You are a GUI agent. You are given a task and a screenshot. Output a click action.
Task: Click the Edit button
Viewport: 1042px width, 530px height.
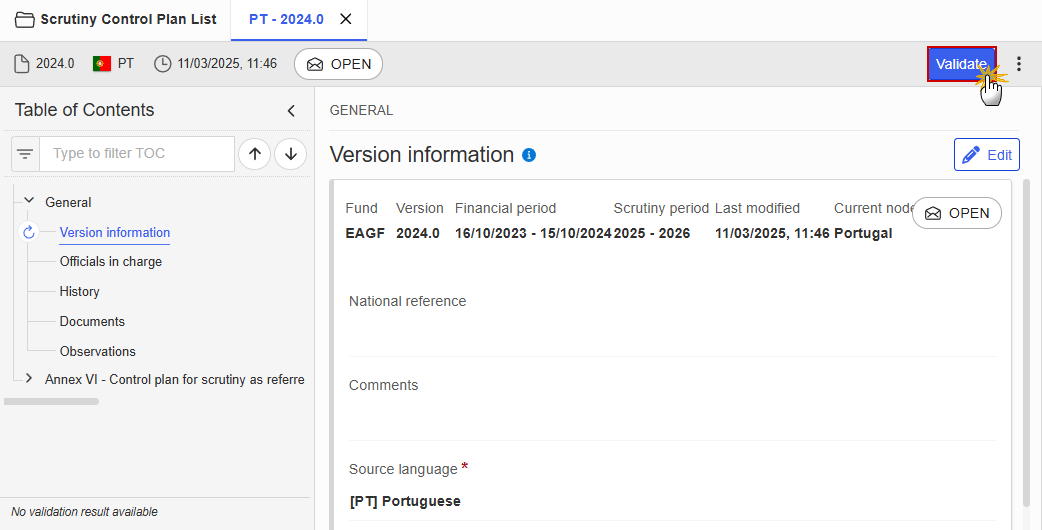click(x=987, y=155)
